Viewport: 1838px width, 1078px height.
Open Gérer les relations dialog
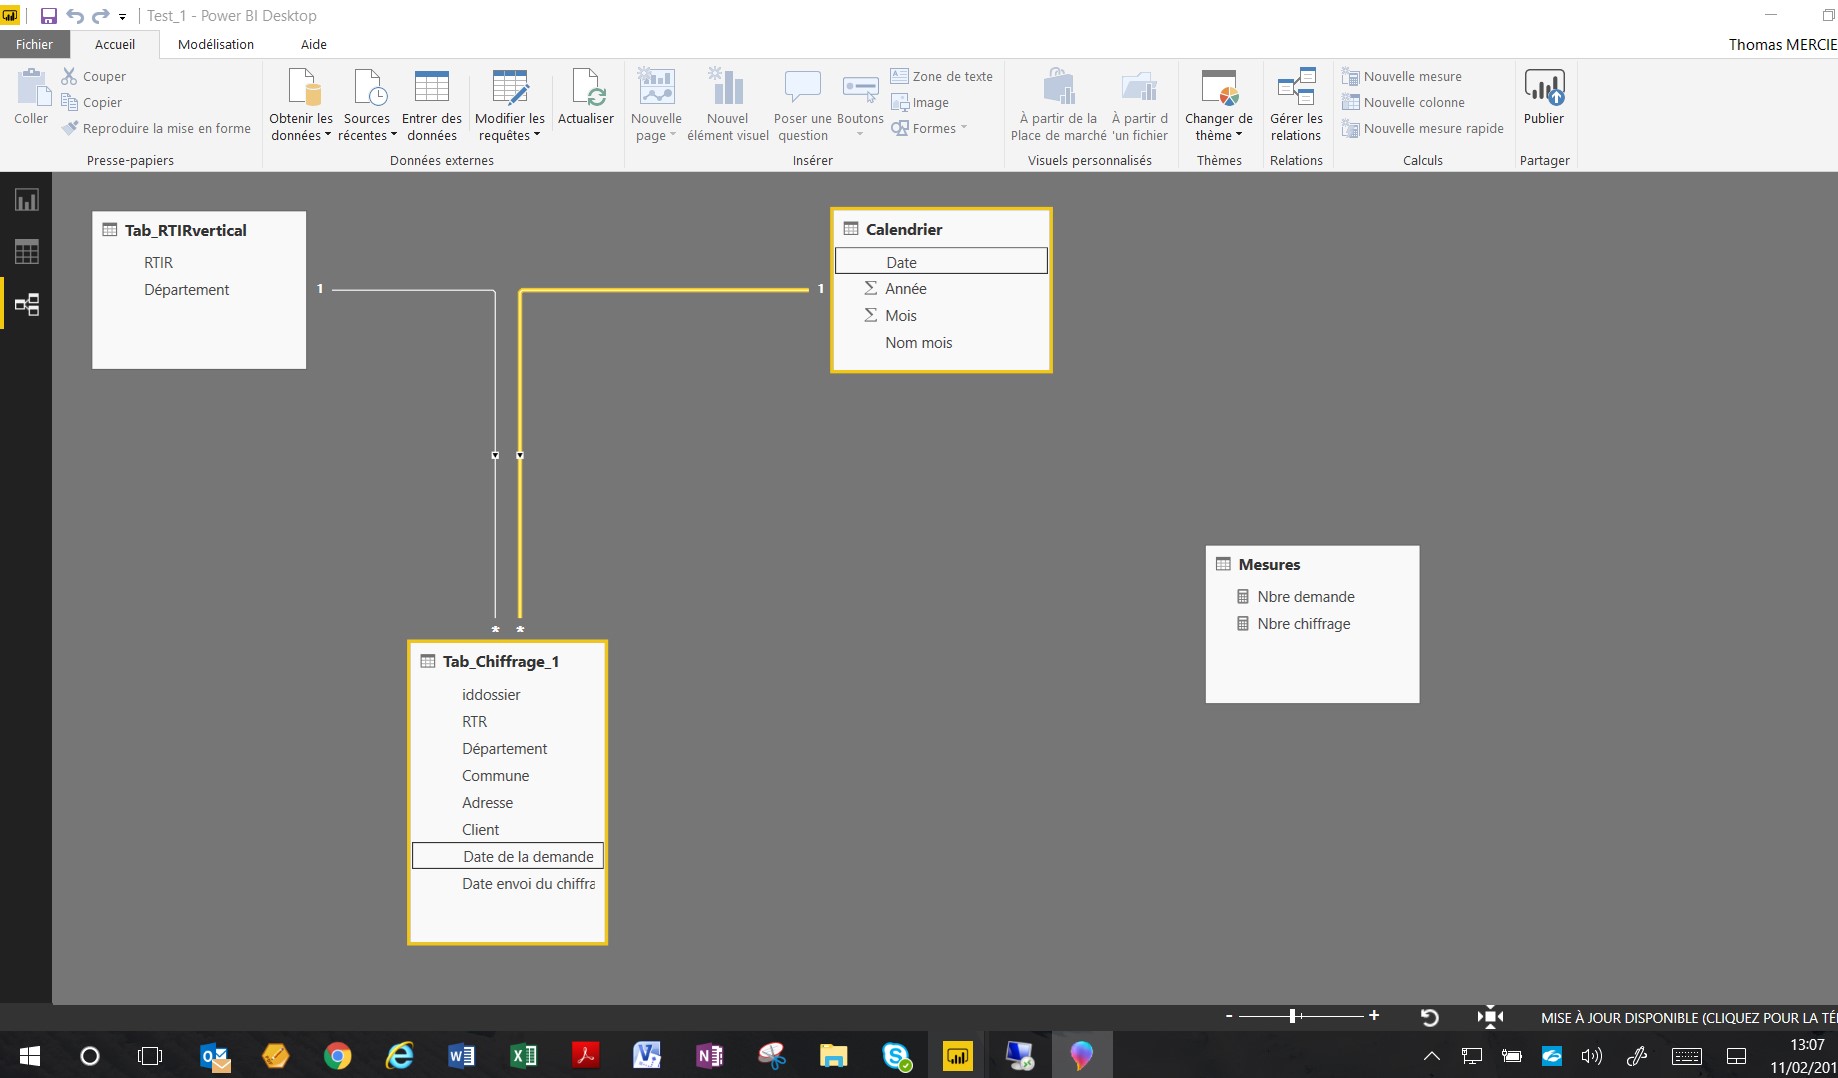point(1296,104)
